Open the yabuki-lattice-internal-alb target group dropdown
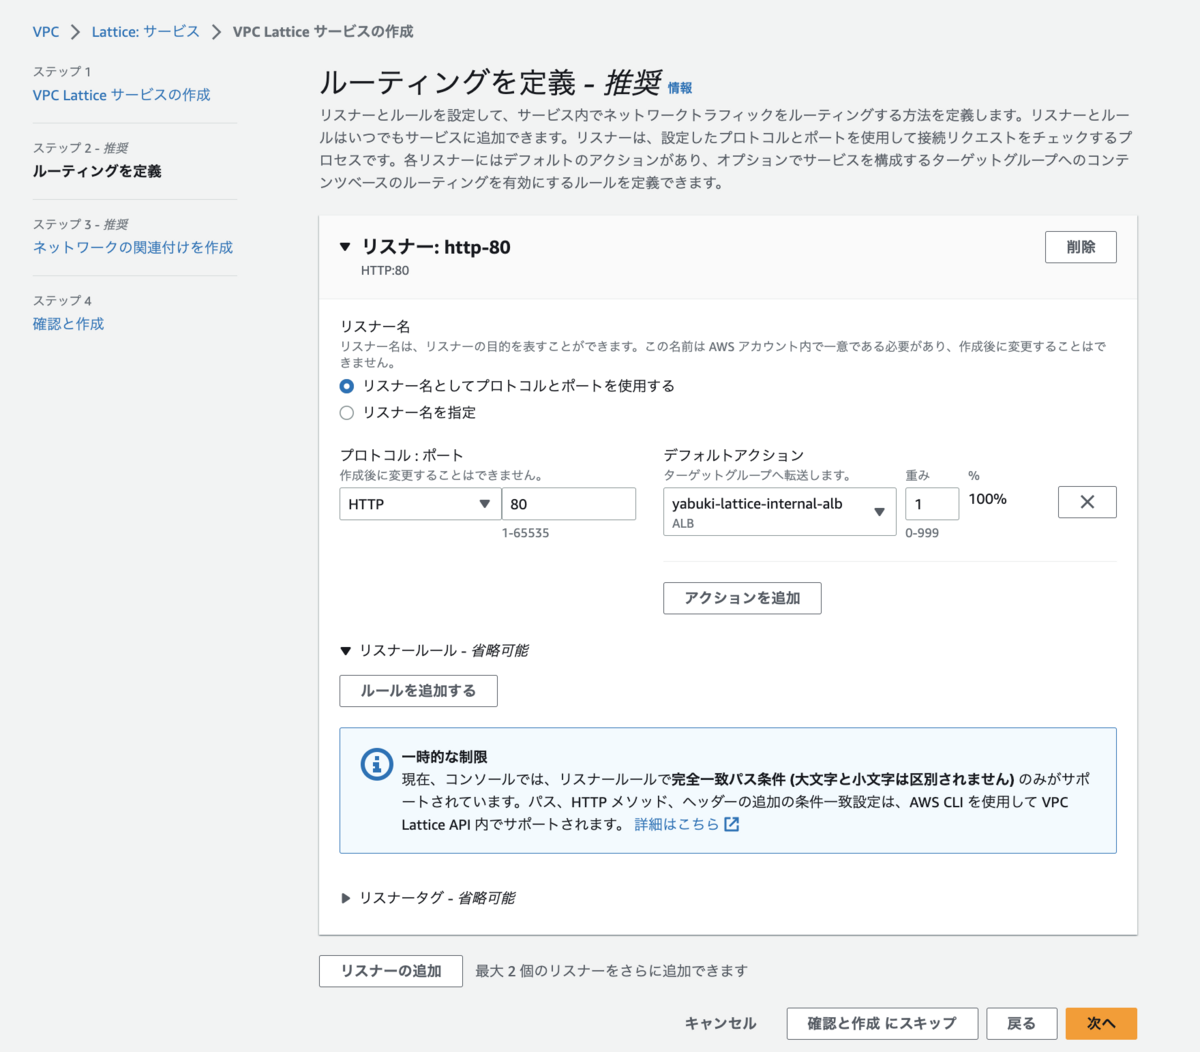Image resolution: width=1200 pixels, height=1052 pixels. 779,512
